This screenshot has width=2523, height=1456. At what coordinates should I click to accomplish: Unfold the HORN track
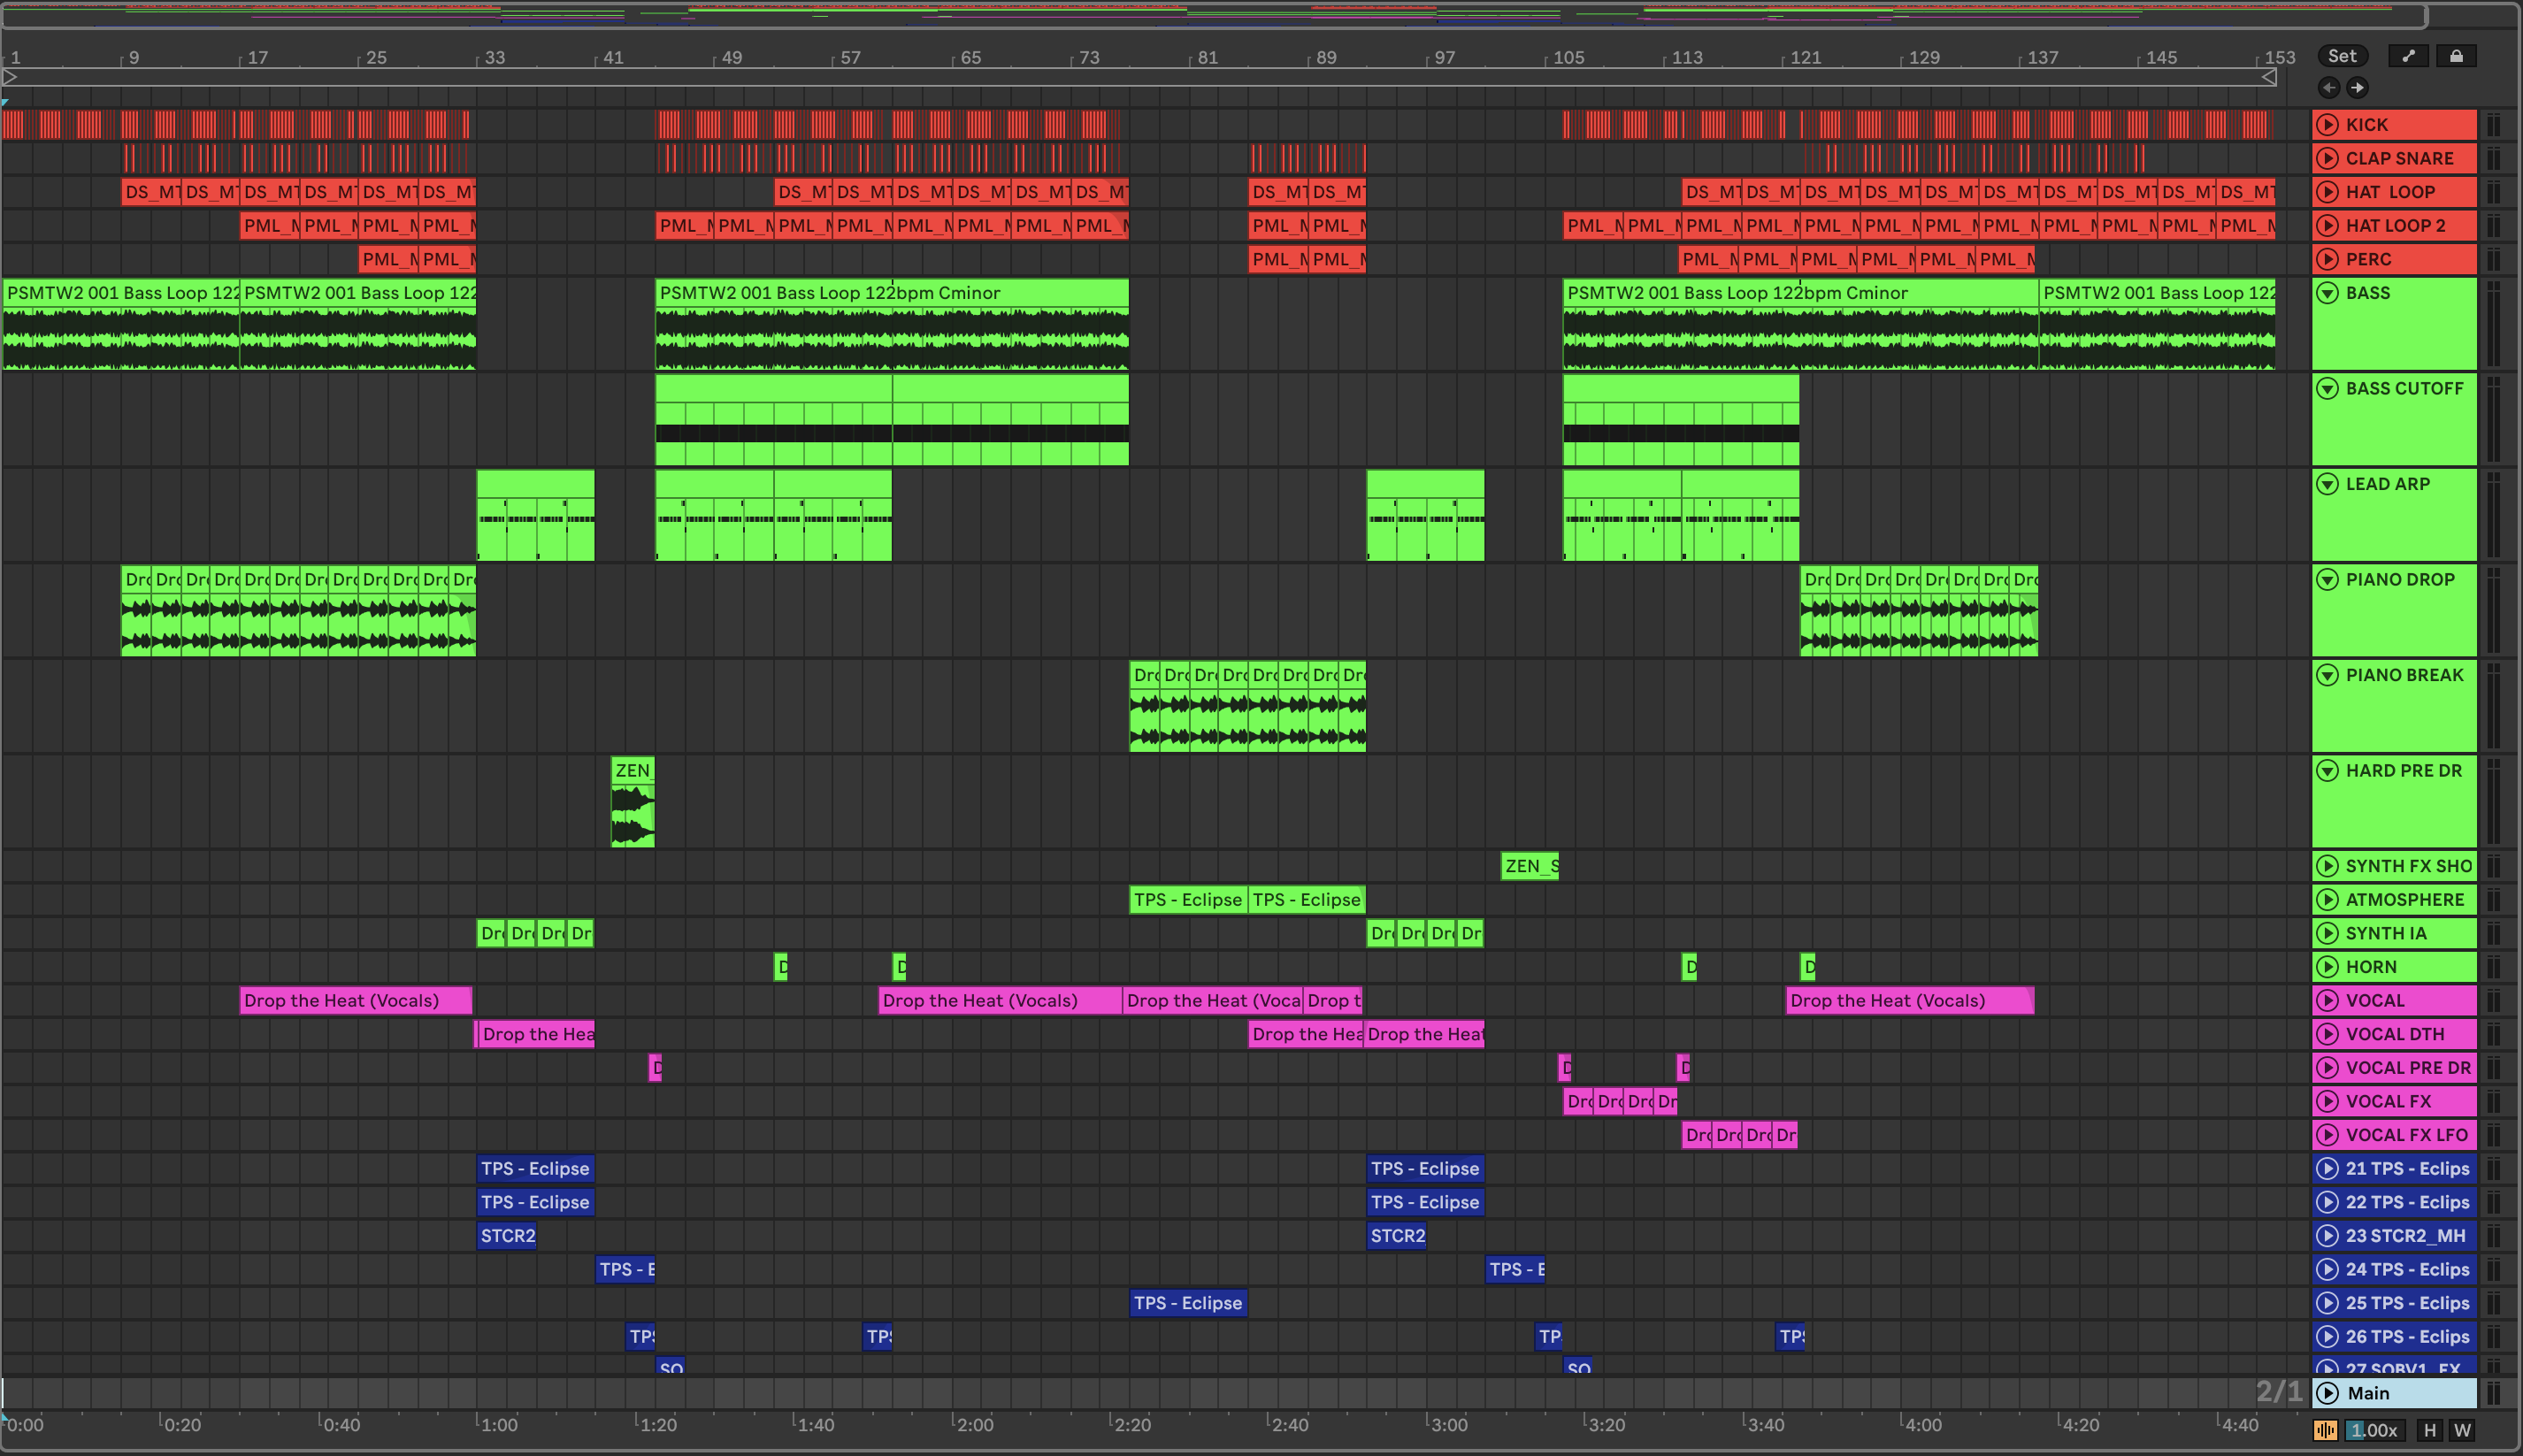(x=2327, y=967)
